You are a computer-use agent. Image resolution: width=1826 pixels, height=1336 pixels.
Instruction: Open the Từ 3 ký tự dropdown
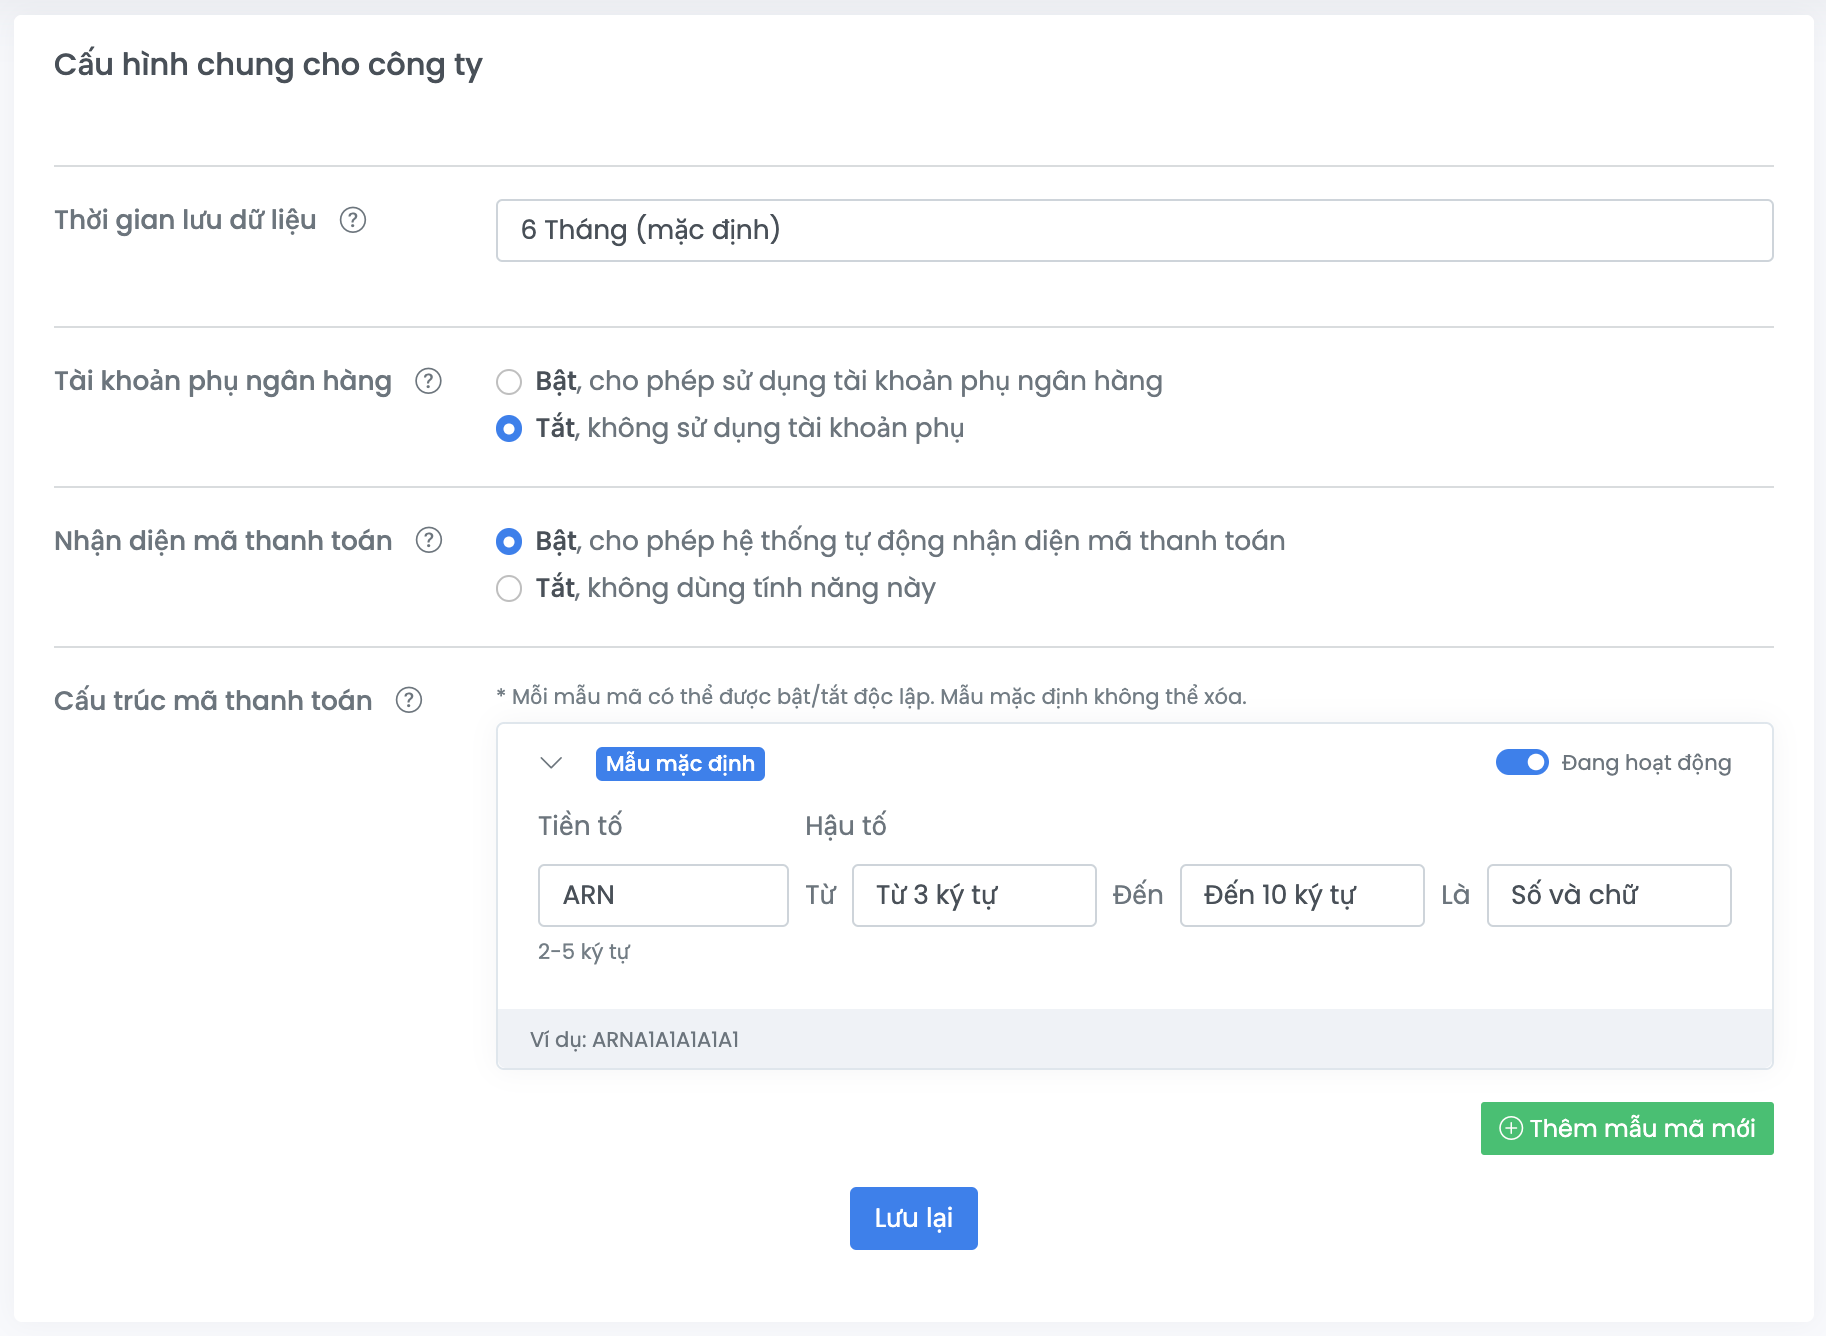[x=973, y=895]
